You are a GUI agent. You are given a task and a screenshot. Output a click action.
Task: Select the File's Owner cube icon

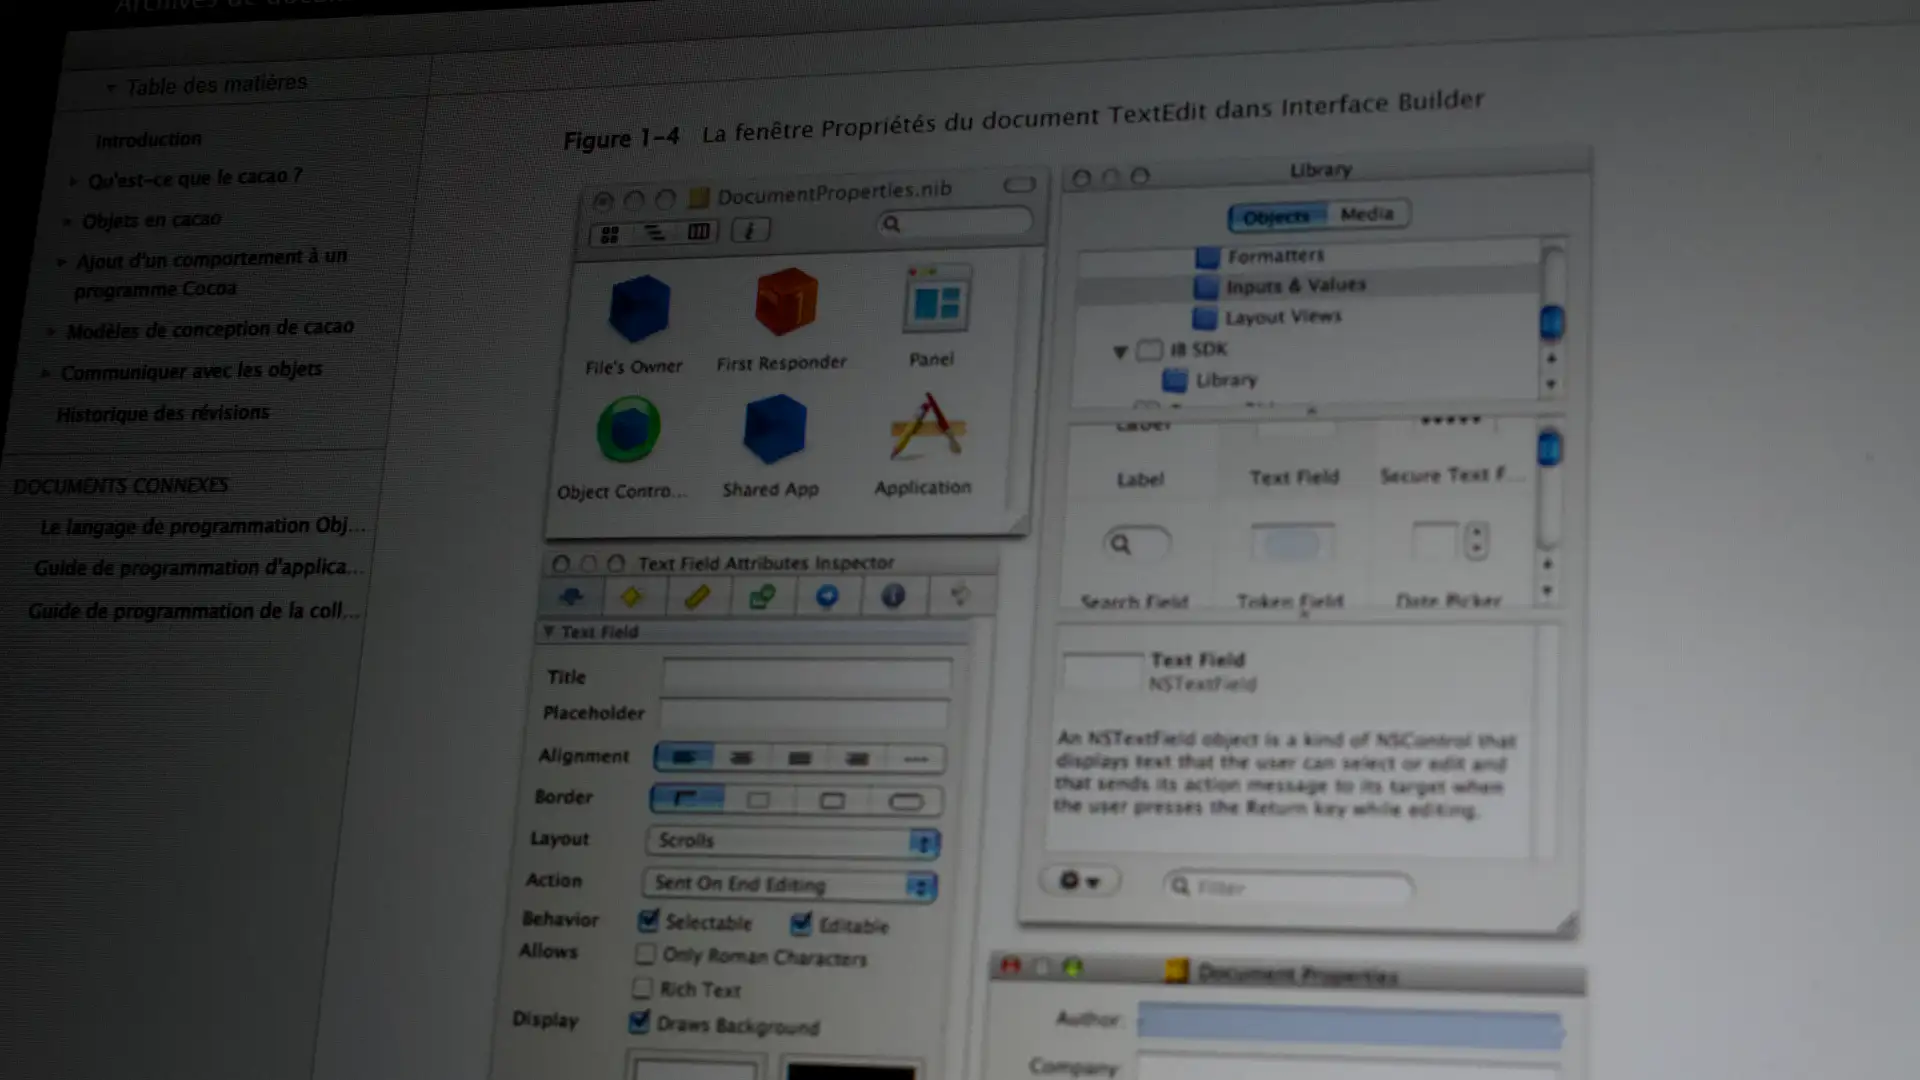pyautogui.click(x=639, y=308)
